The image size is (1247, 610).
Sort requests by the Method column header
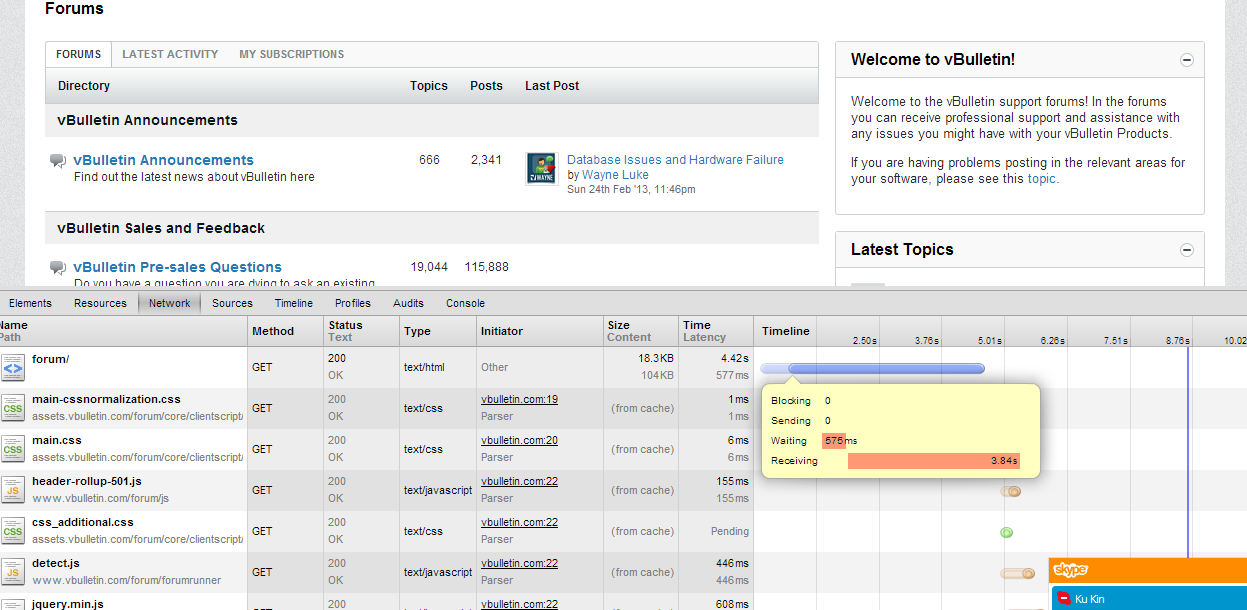click(286, 331)
